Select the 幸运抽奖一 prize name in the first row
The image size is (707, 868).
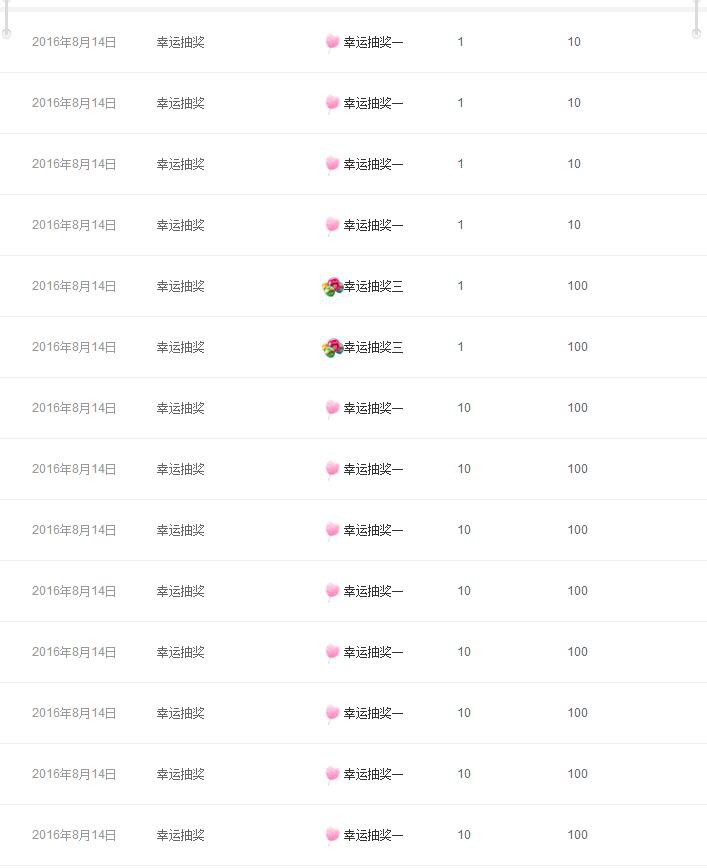[373, 42]
